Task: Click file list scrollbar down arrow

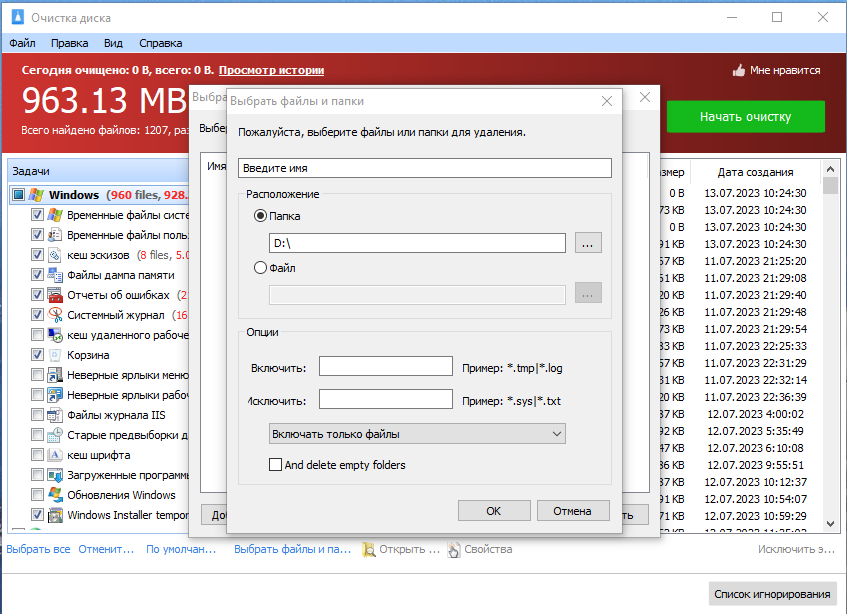Action: coord(830,523)
